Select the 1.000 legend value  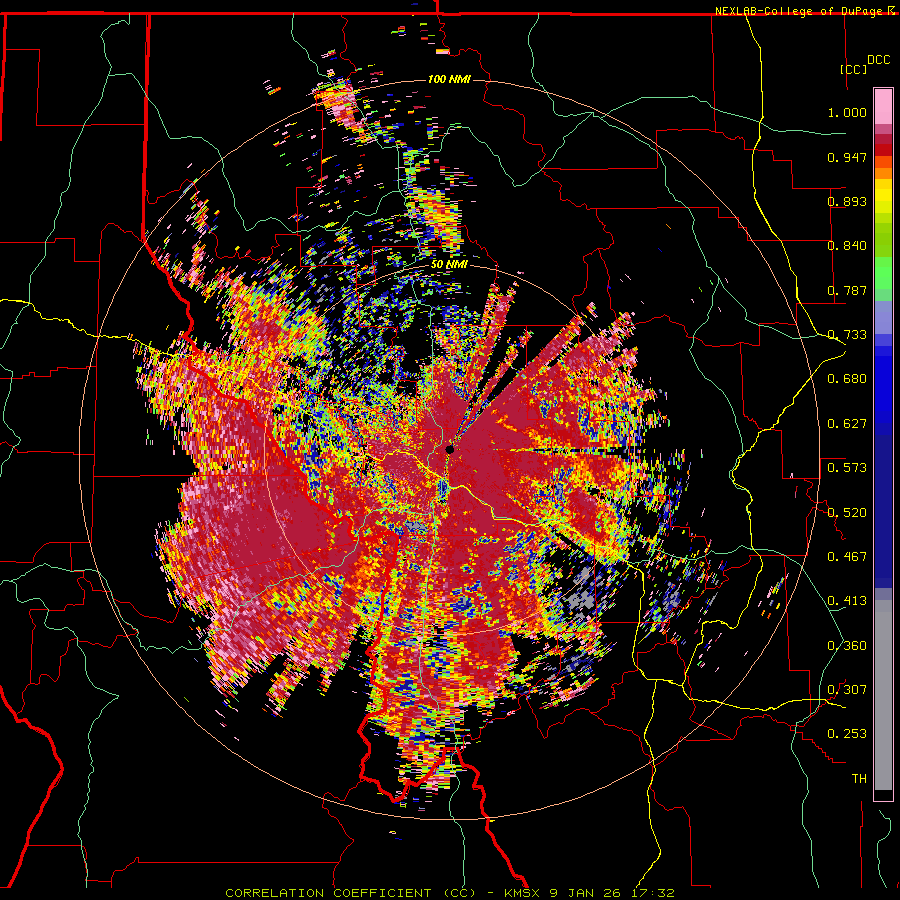click(847, 112)
